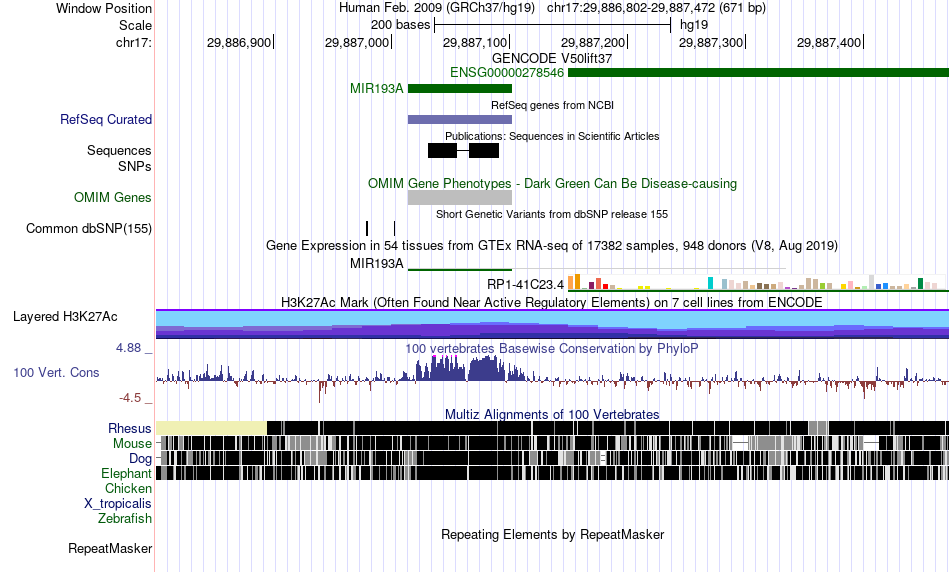Image resolution: width=950 pixels, height=572 pixels.
Task: Click the Sequences SNPs track label
Action: point(119,158)
